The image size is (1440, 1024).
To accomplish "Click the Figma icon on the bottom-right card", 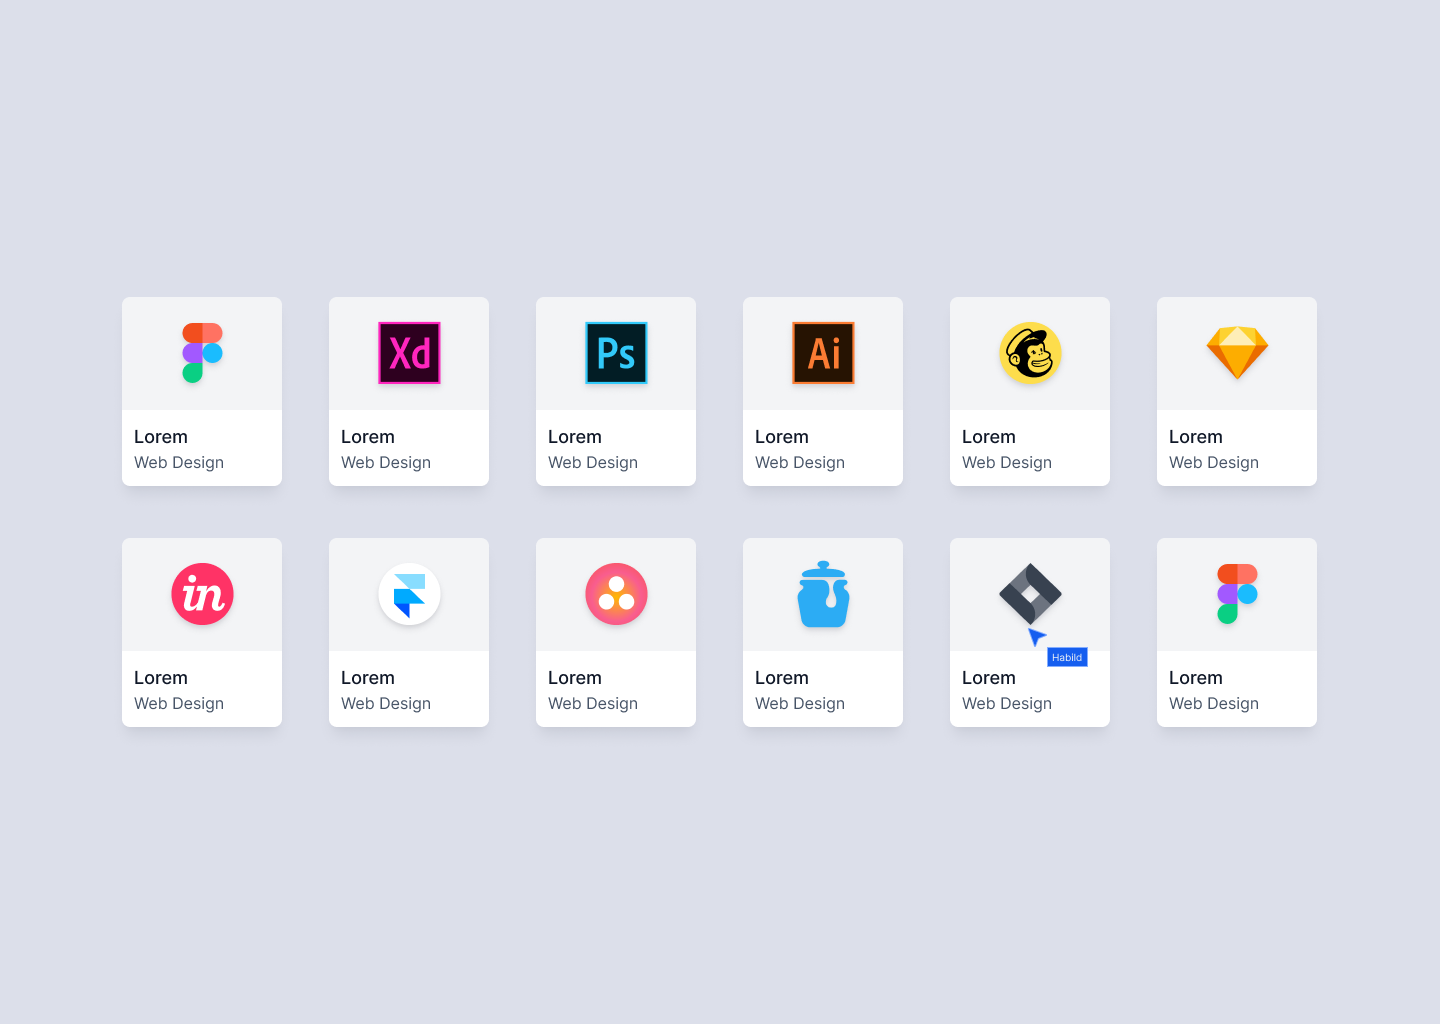I will tap(1237, 594).
